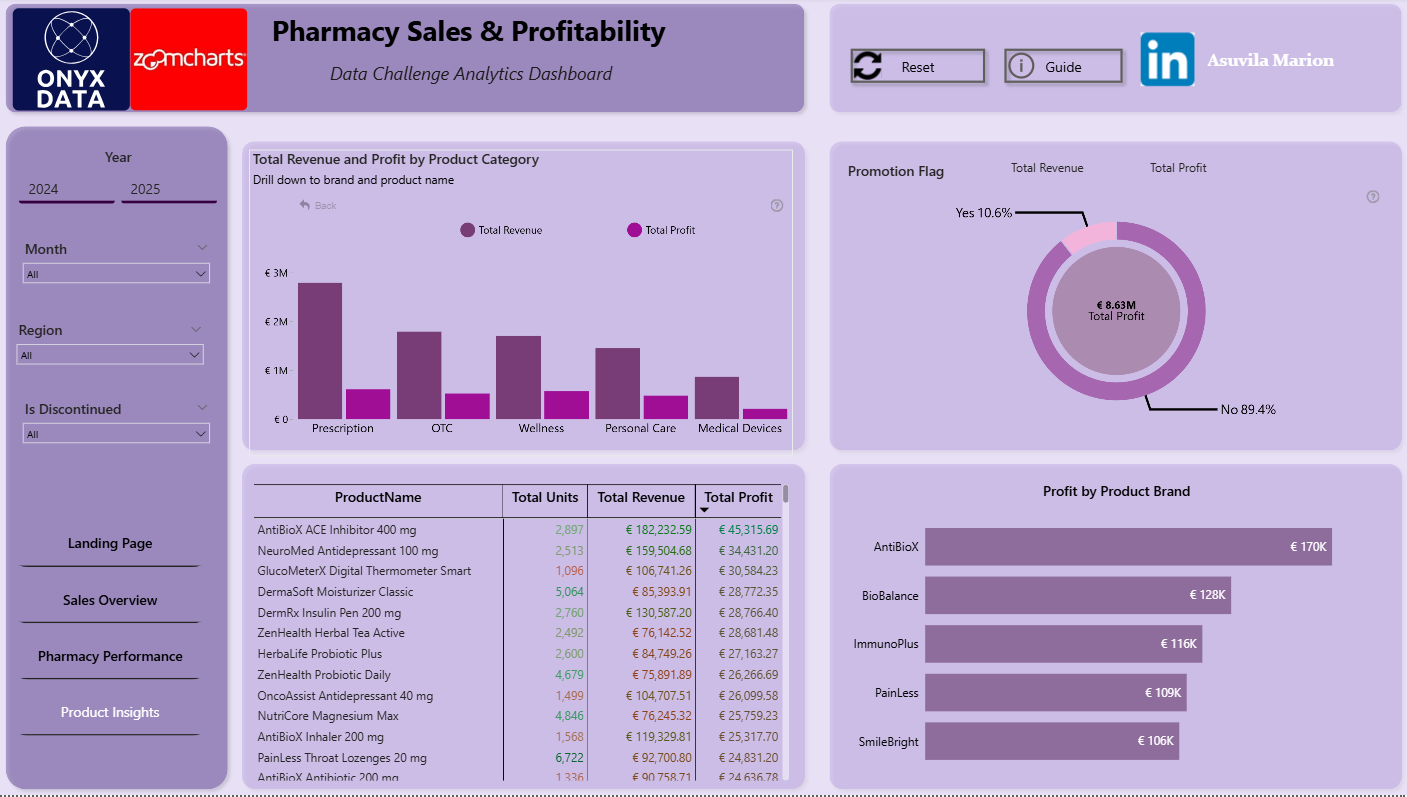The height and width of the screenshot is (797, 1407).
Task: Open the Month dropdown
Action: coord(116,274)
